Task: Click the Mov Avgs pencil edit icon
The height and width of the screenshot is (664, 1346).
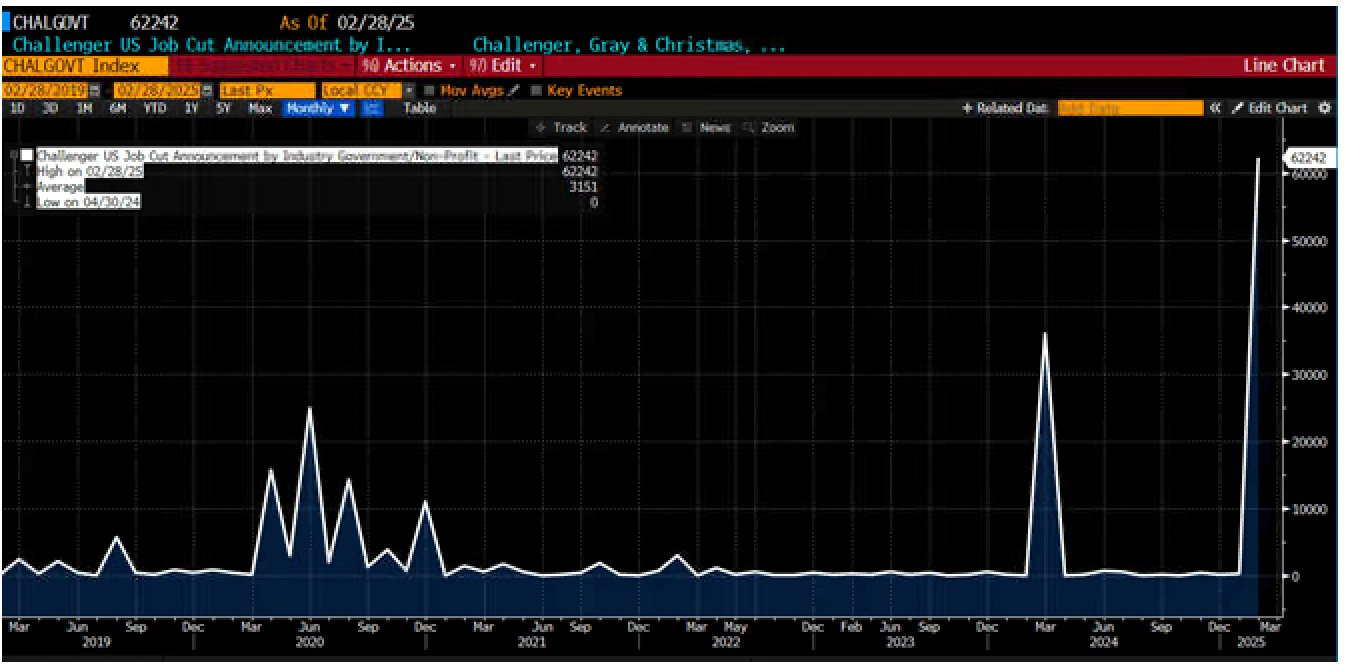Action: (514, 90)
